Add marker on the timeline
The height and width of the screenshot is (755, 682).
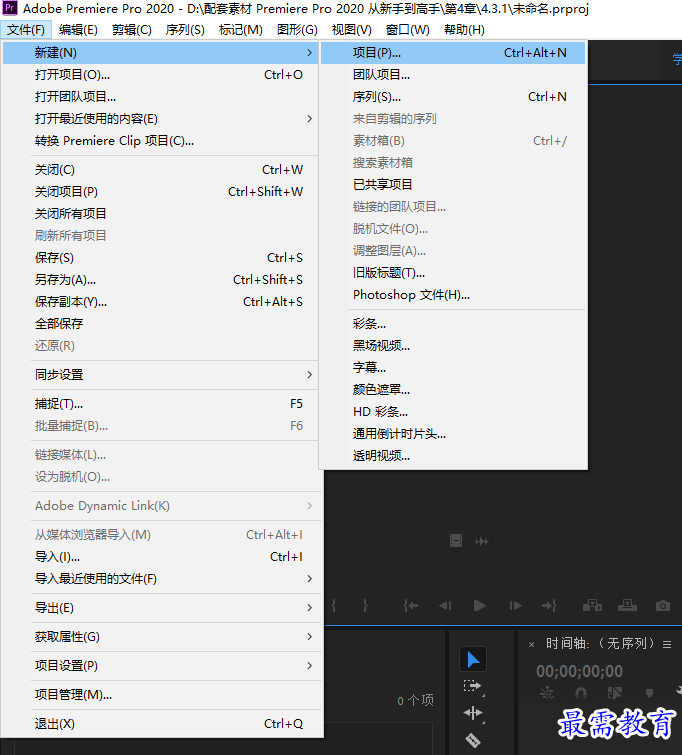pyautogui.click(x=649, y=693)
